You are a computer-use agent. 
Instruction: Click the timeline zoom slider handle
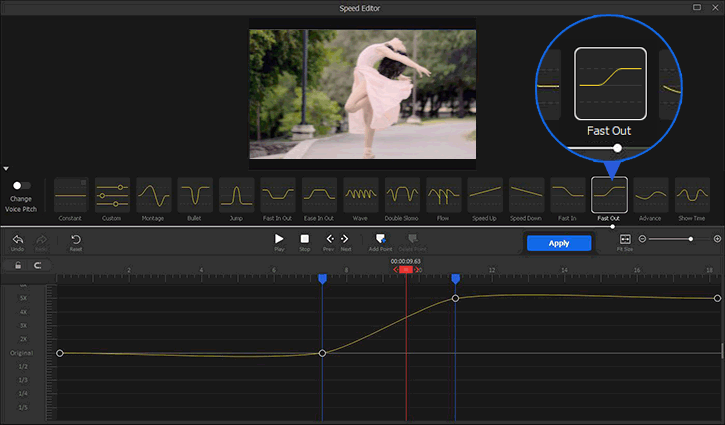[x=690, y=239]
